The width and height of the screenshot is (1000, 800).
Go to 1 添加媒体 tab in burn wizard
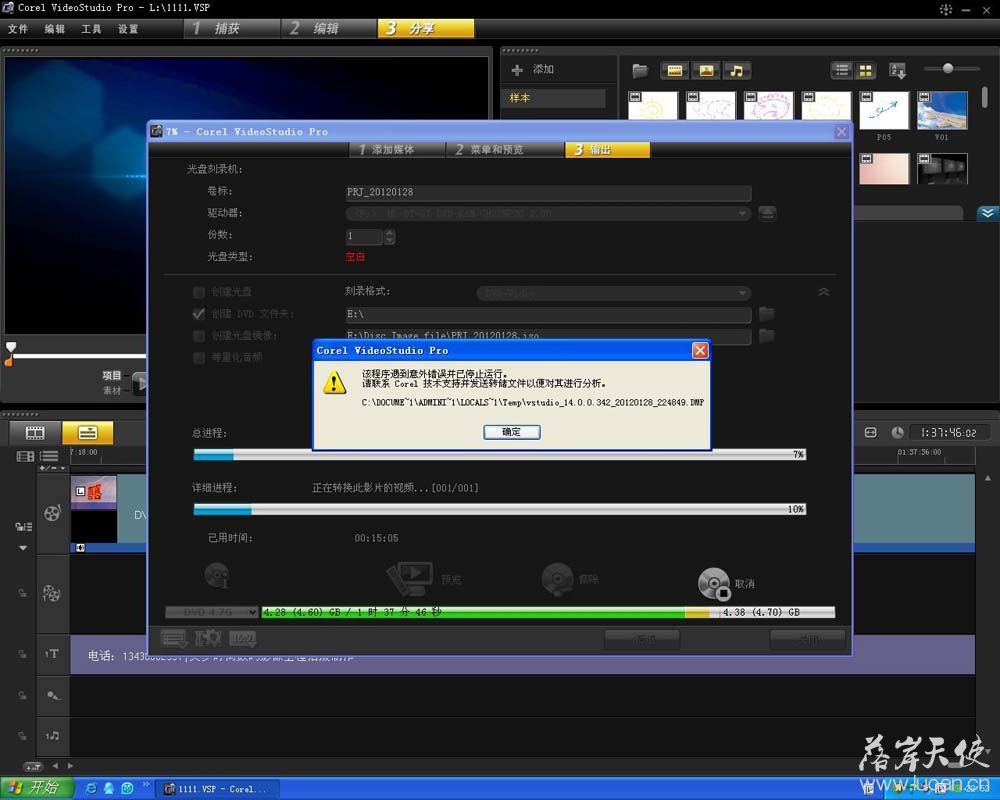point(397,149)
